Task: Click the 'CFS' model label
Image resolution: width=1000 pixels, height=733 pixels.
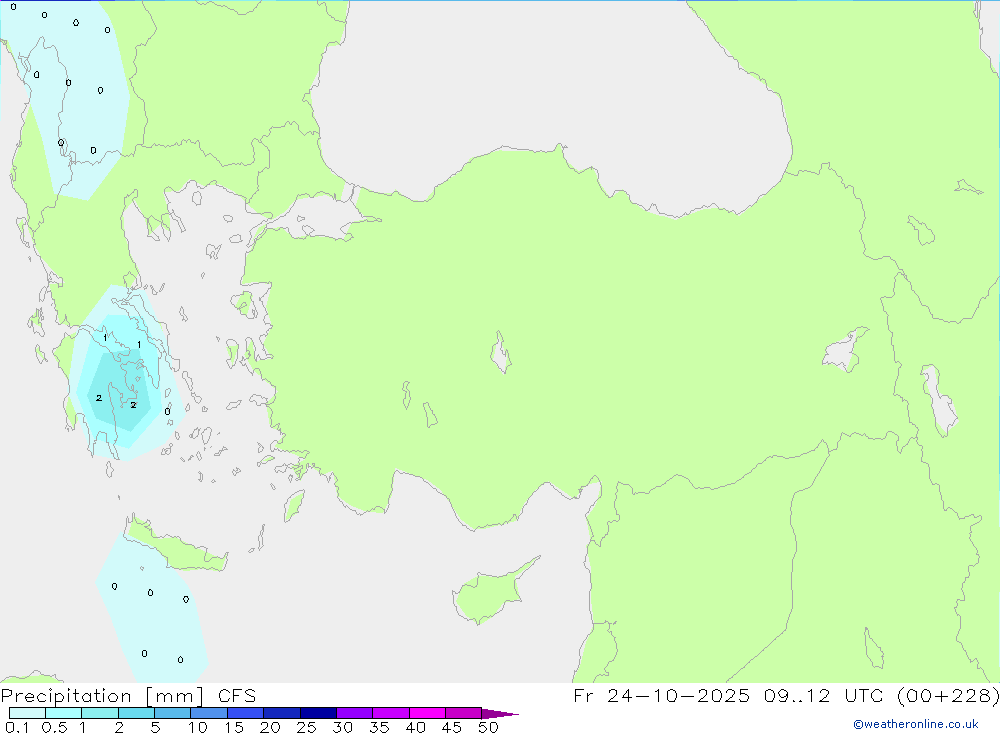Action: pyautogui.click(x=237, y=696)
